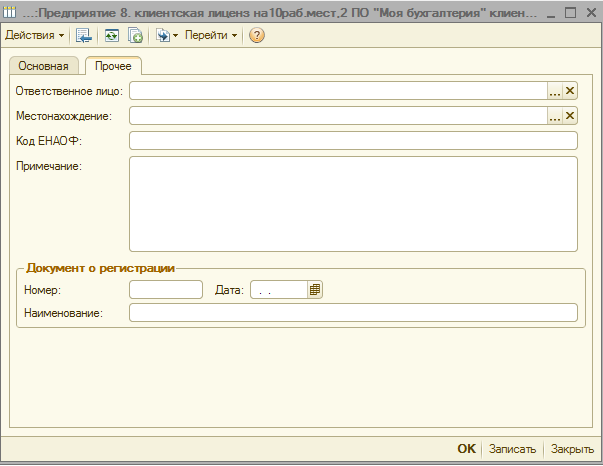603x466 pixels.
Task: Open selection for Местонахождение via ellipsis button
Action: [x=555, y=116]
